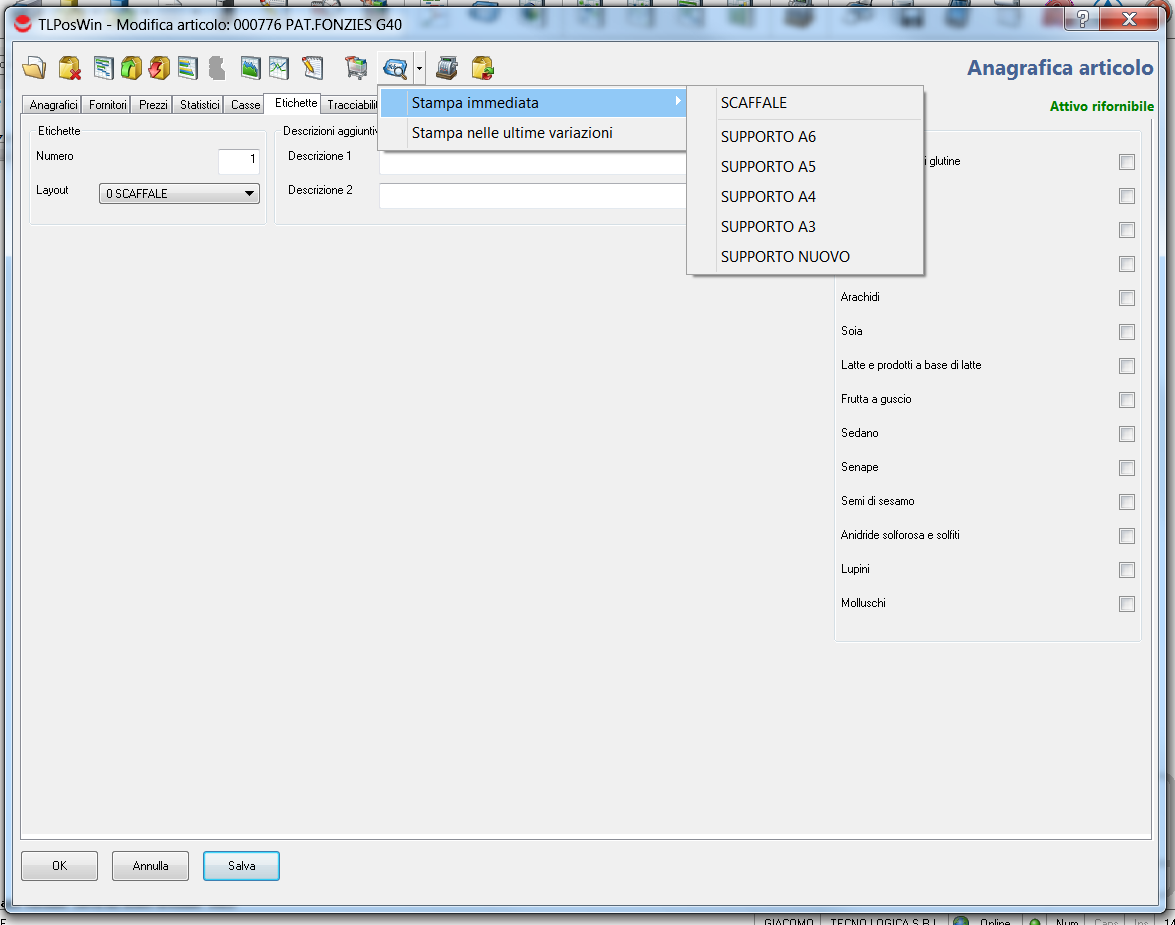Image resolution: width=1175 pixels, height=925 pixels.
Task: Switch to the Prezzi tab
Action: 153,105
